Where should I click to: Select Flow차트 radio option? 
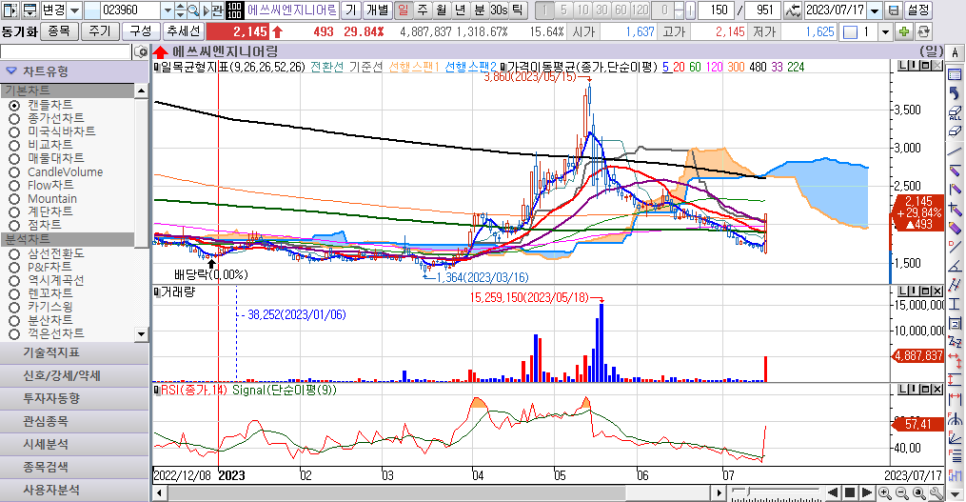(x=14, y=185)
